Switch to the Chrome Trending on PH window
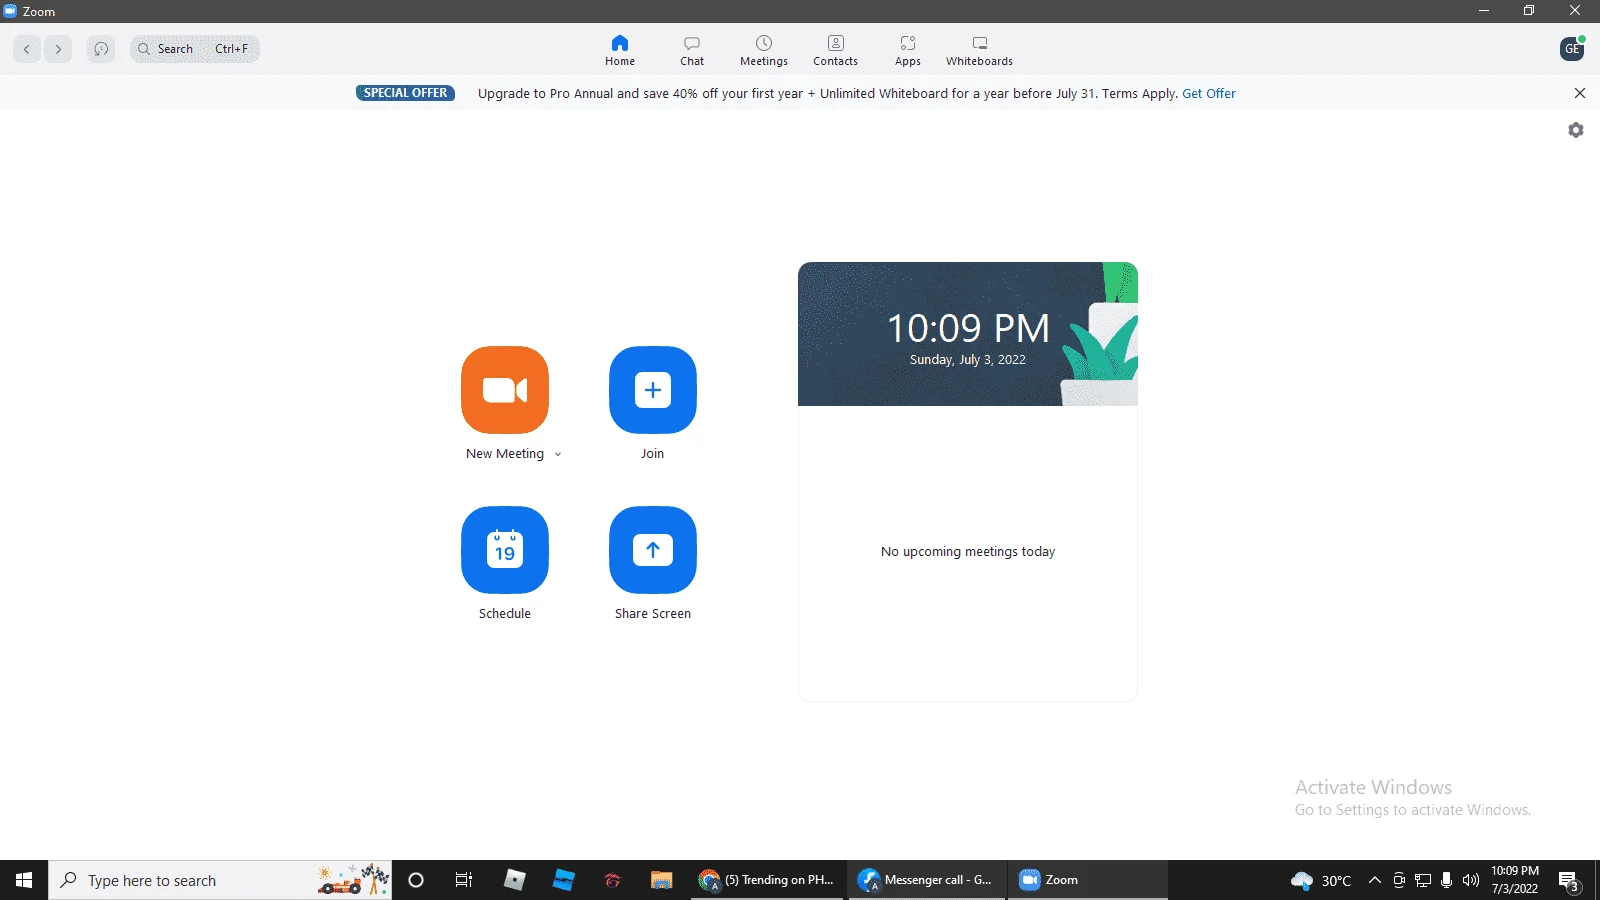 tap(768, 880)
